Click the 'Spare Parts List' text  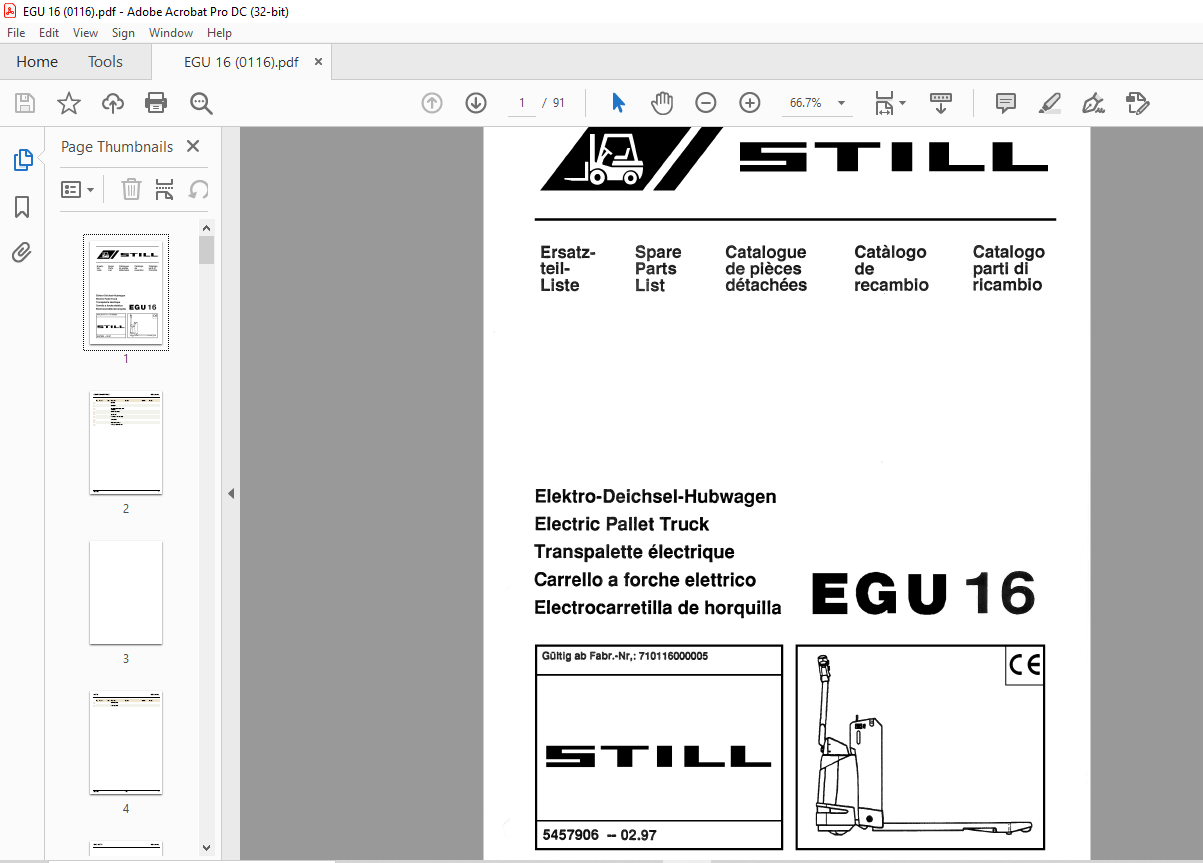(658, 269)
